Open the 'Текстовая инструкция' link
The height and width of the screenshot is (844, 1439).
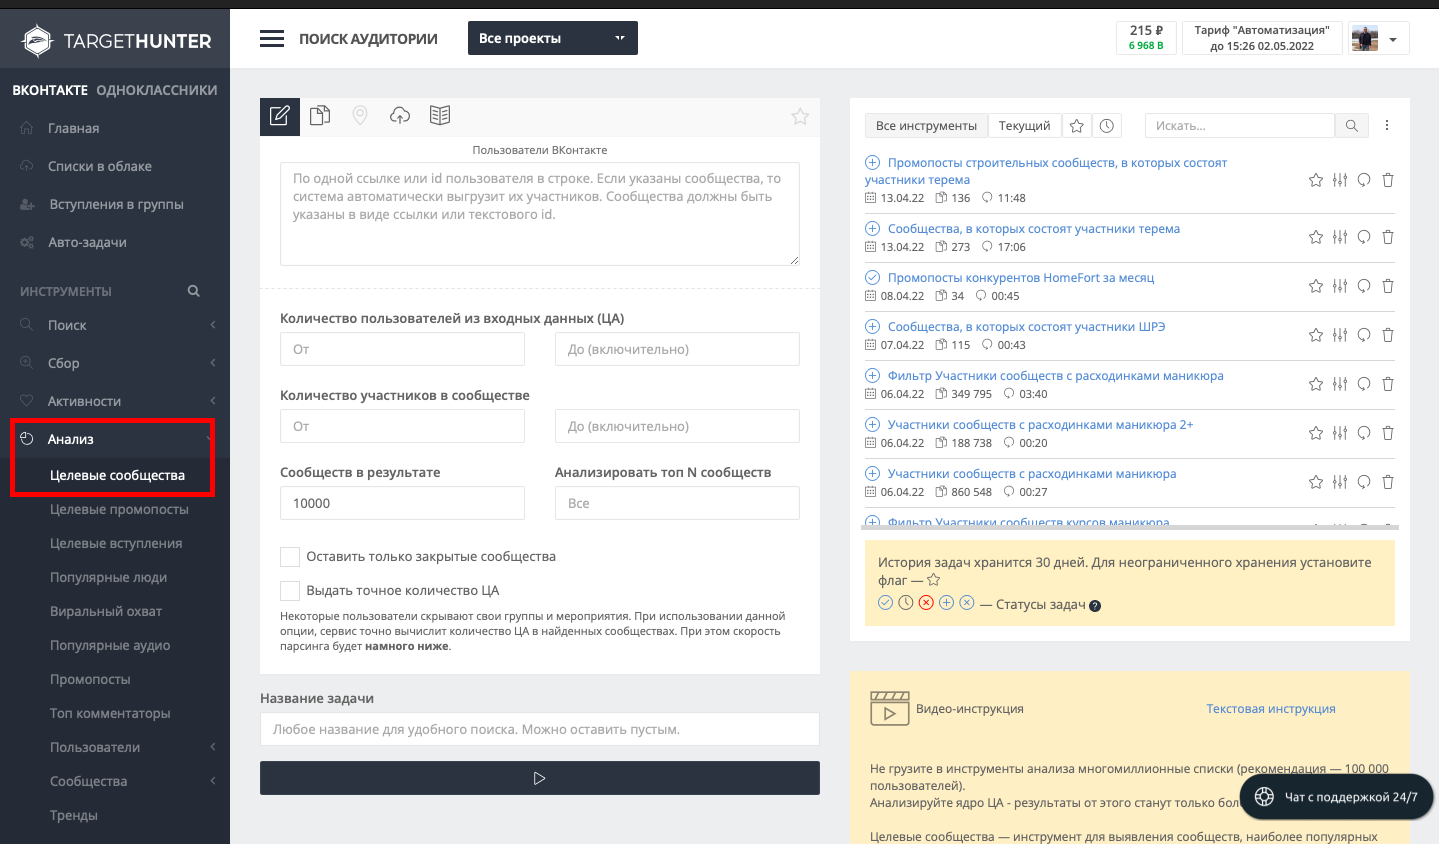[1270, 709]
